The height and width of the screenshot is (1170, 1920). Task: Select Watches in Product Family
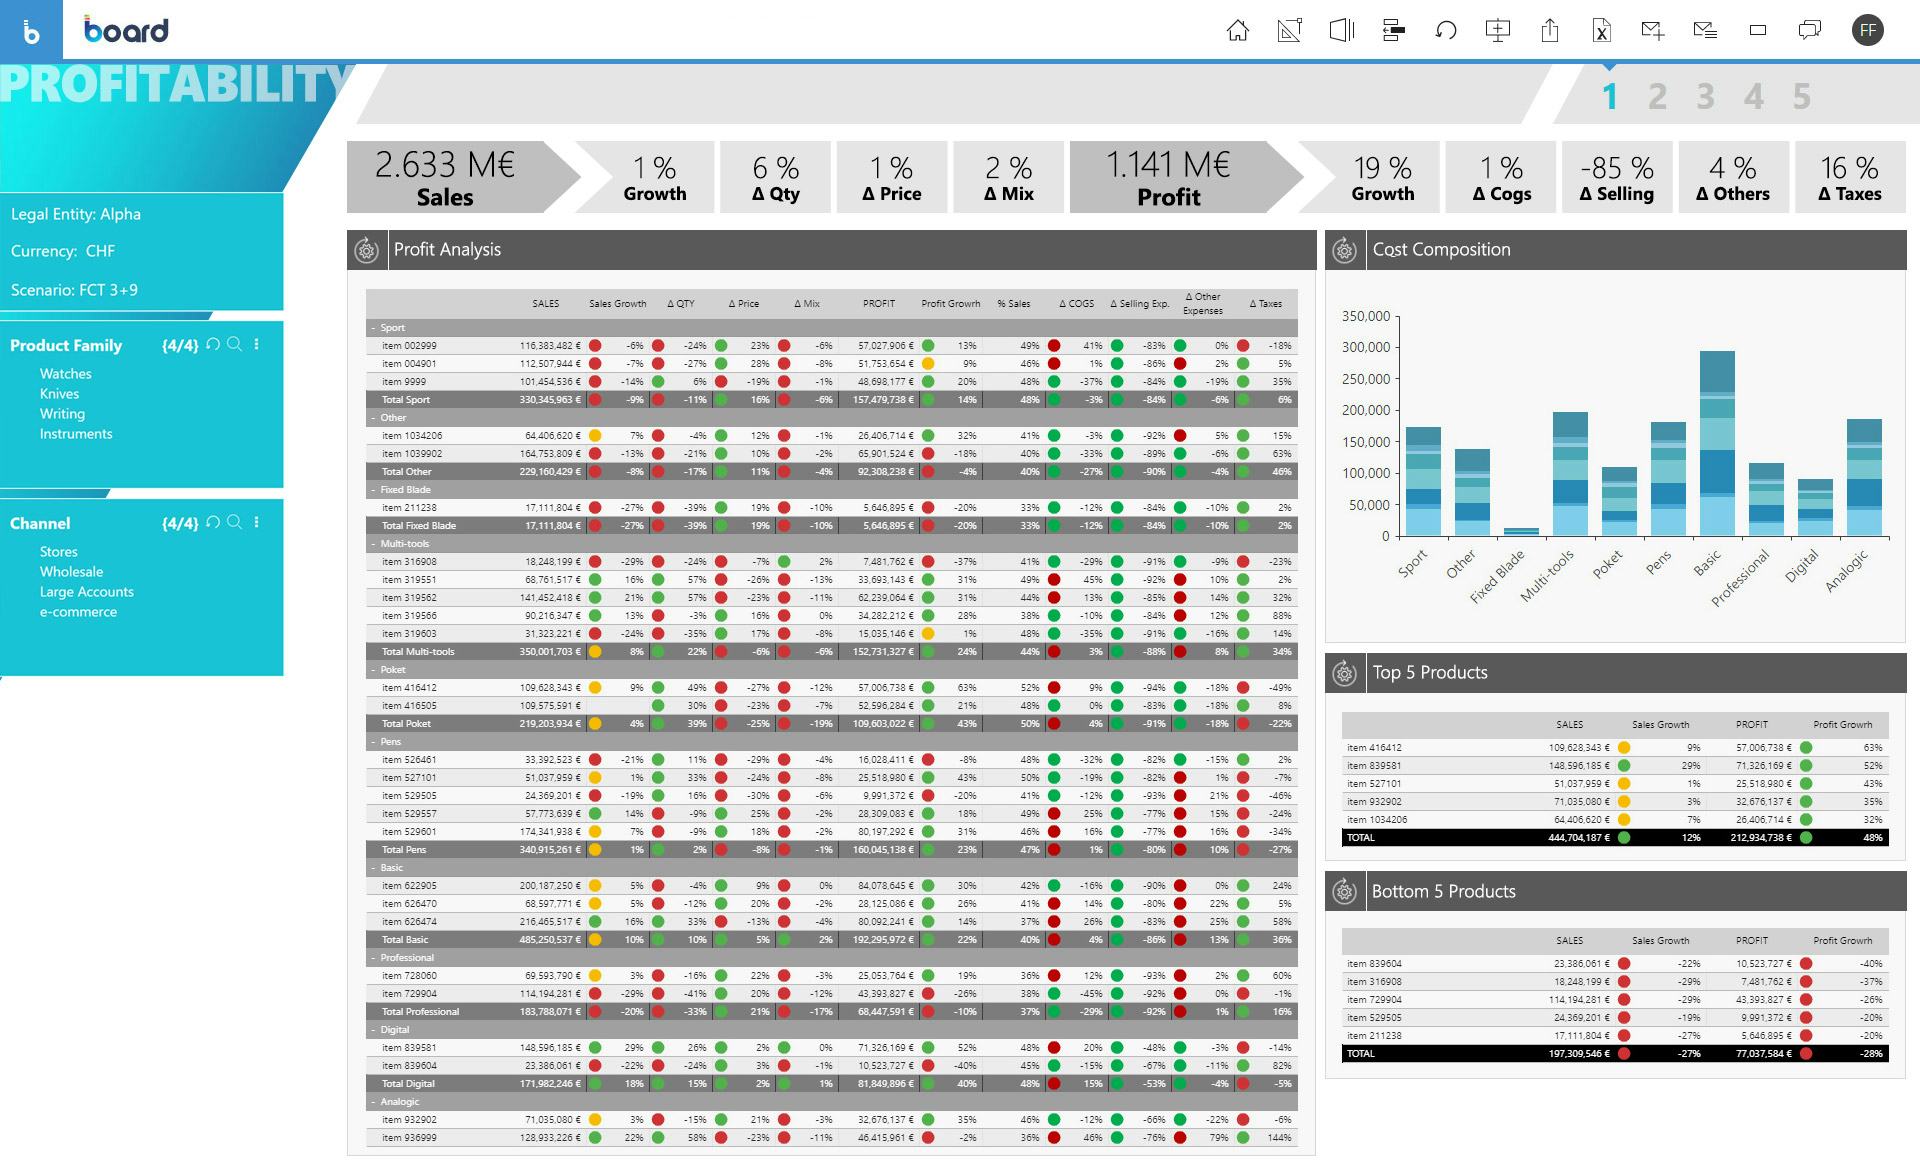[x=65, y=374]
